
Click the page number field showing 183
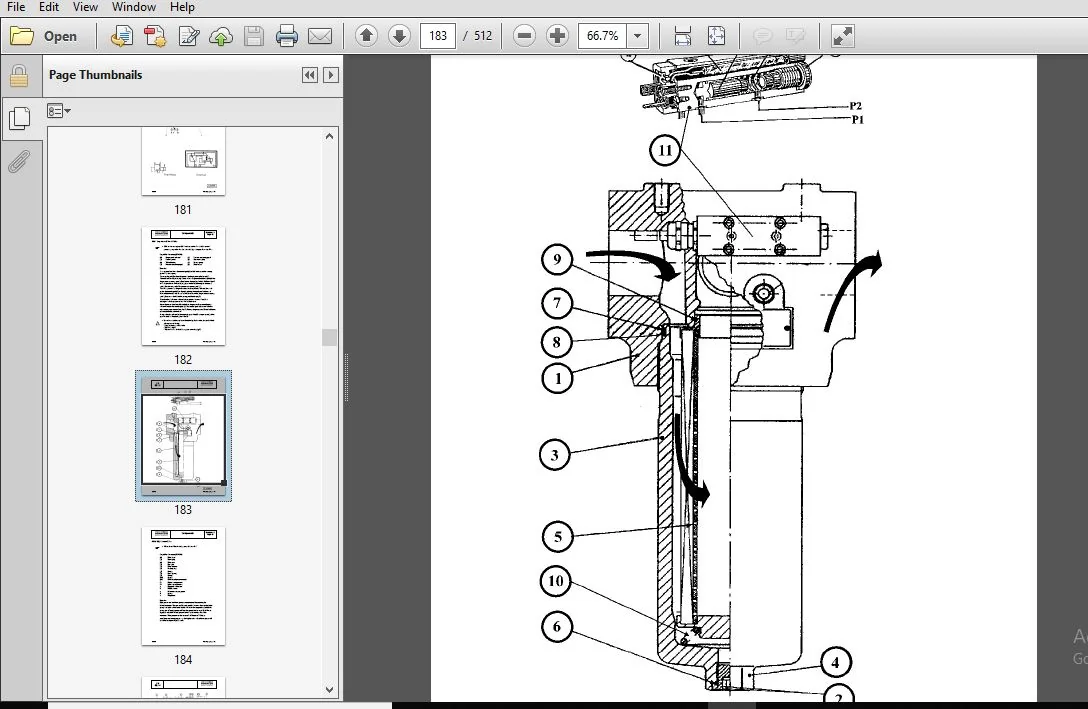pos(438,36)
